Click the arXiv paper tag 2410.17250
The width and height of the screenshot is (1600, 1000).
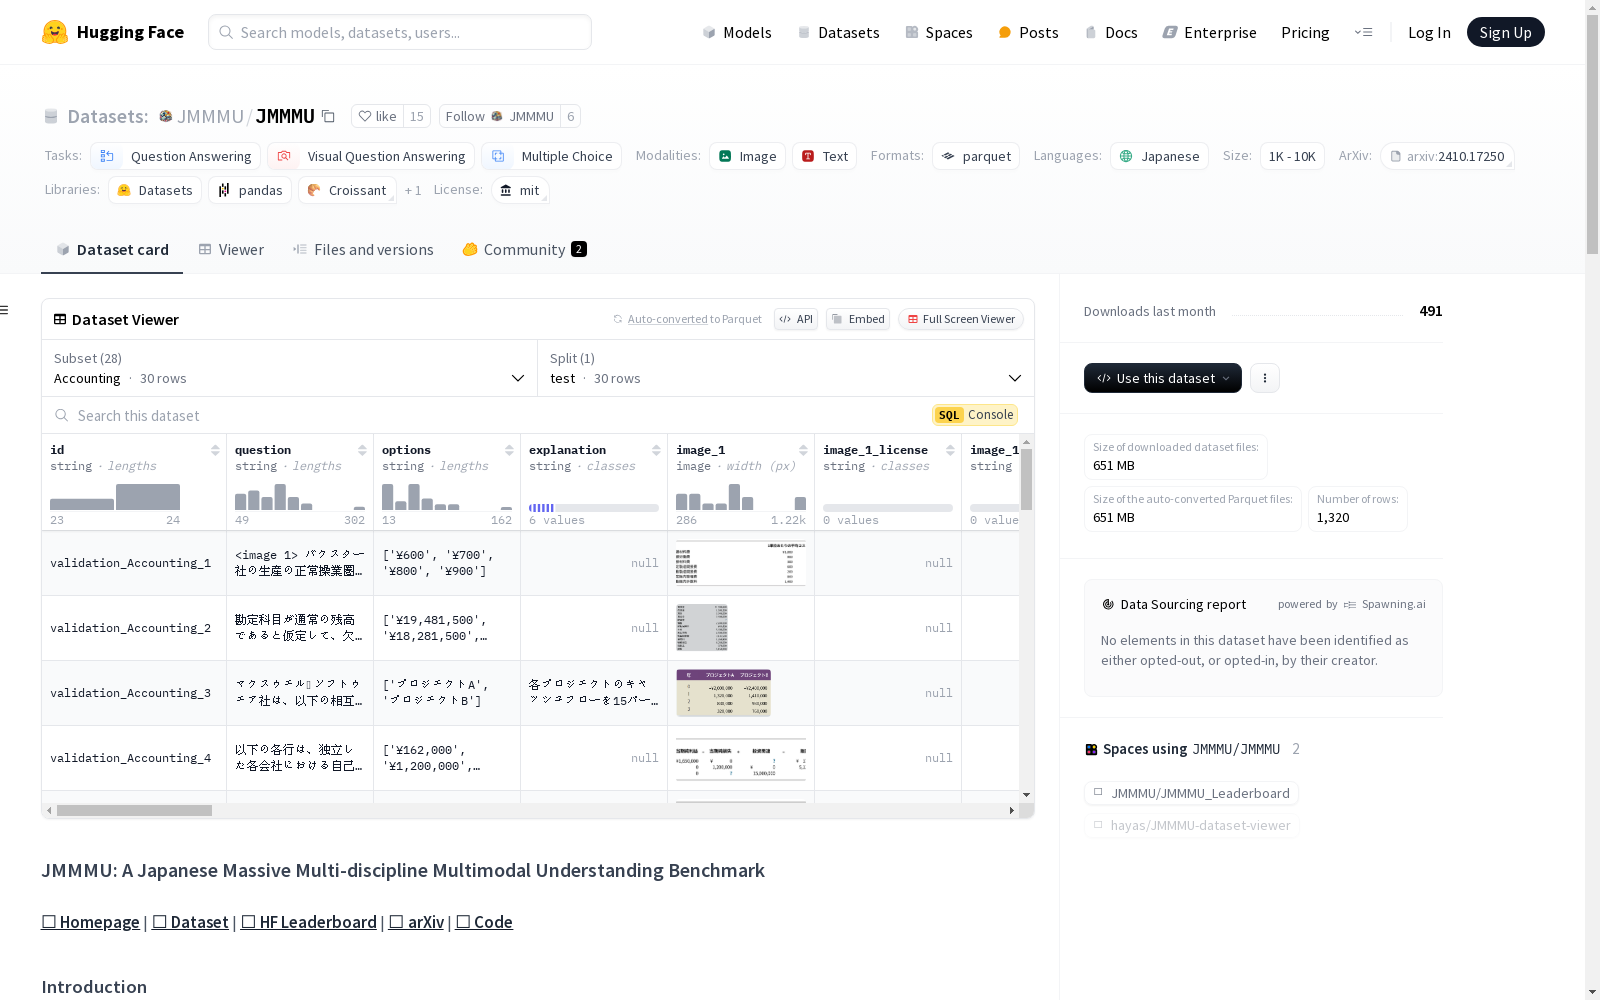[x=1447, y=156]
